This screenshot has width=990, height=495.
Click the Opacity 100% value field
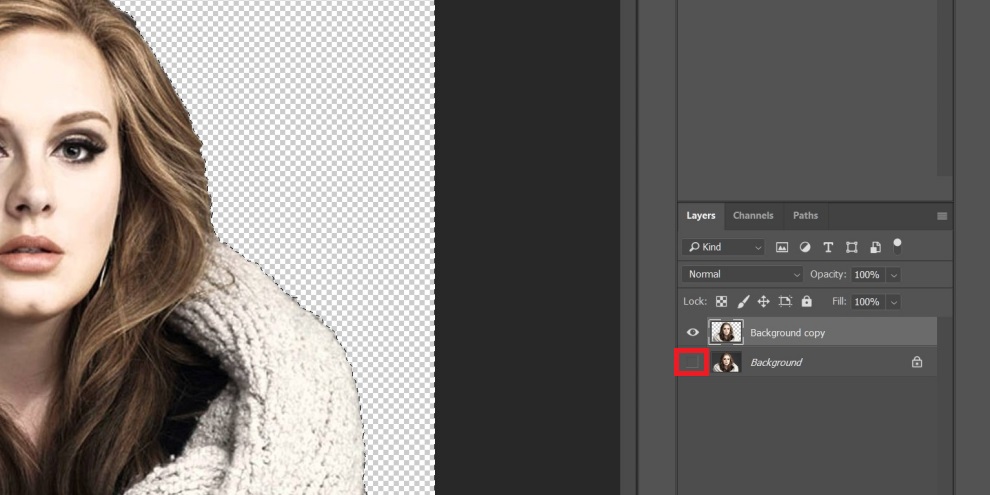868,275
